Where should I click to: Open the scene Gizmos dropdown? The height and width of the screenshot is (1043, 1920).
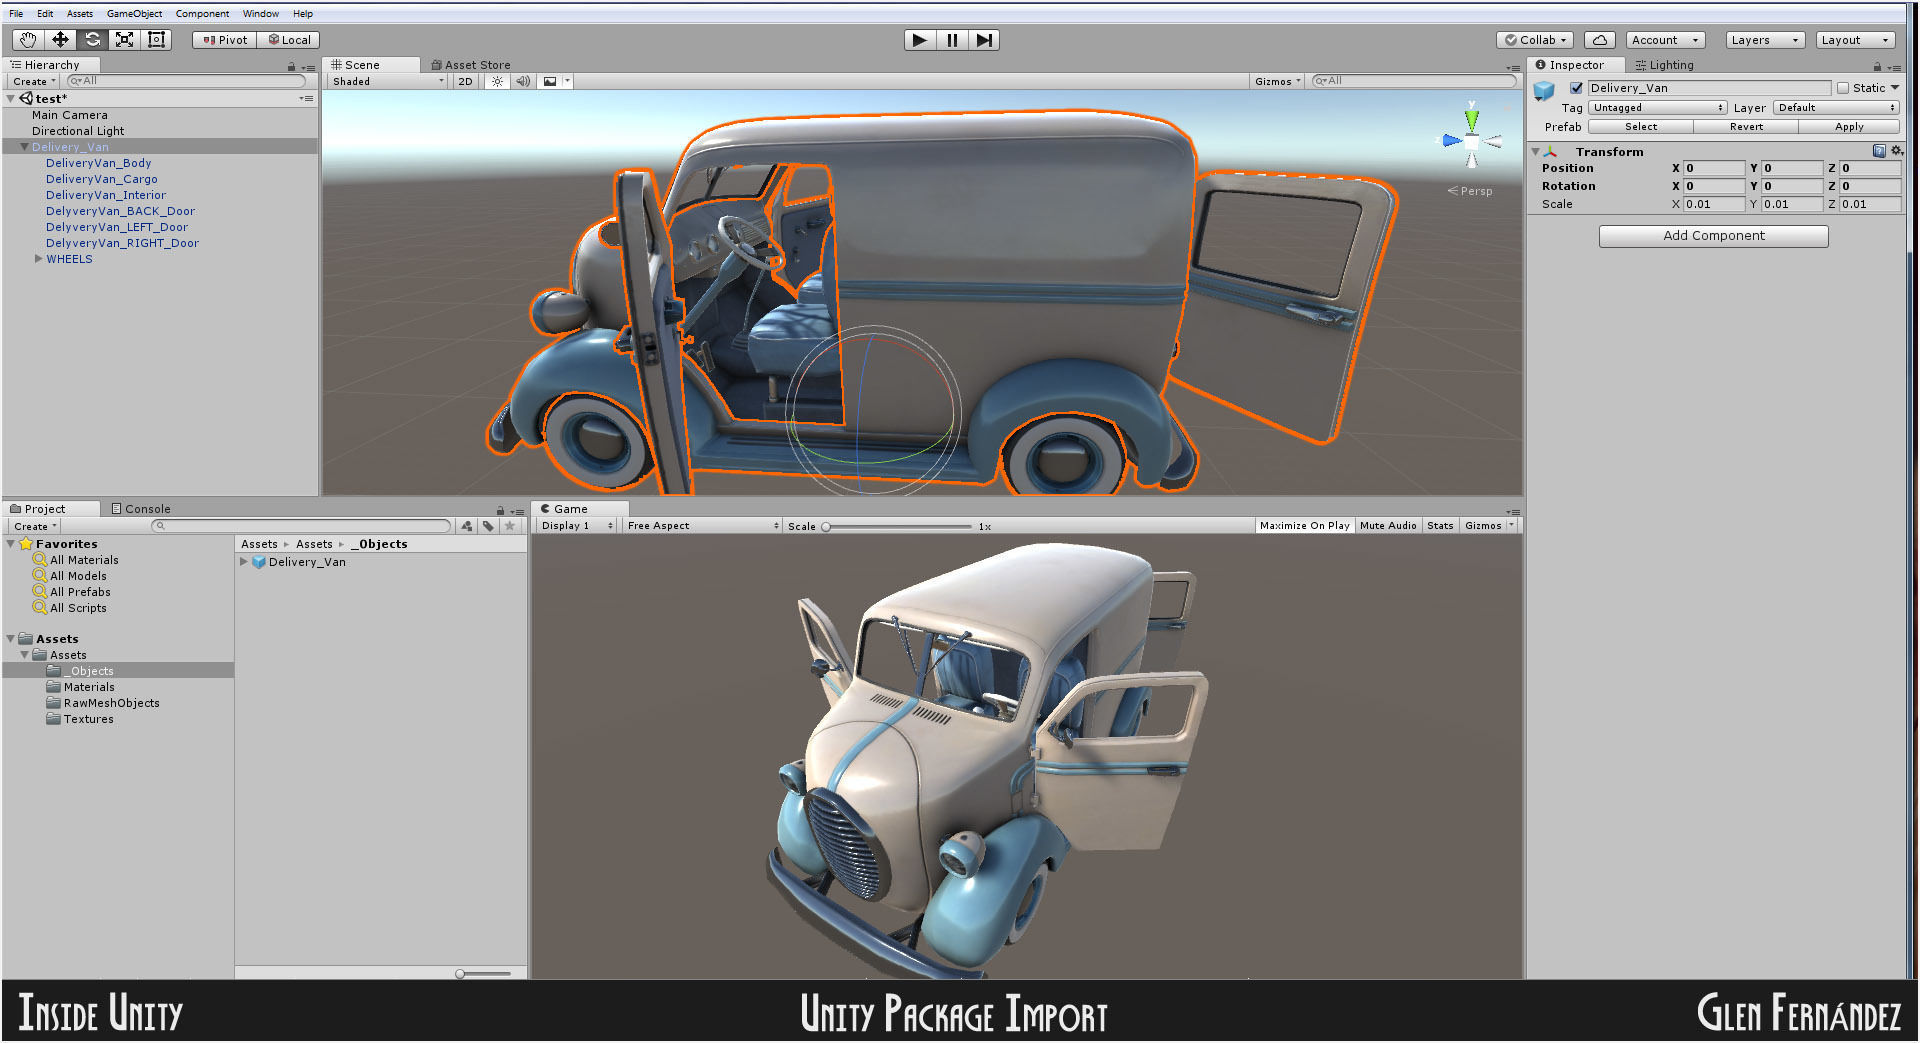pos(1277,81)
